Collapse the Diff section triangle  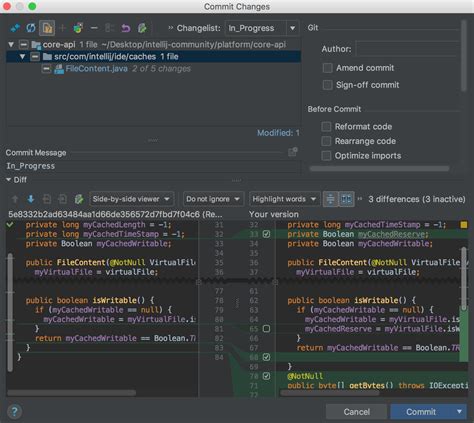(x=8, y=180)
